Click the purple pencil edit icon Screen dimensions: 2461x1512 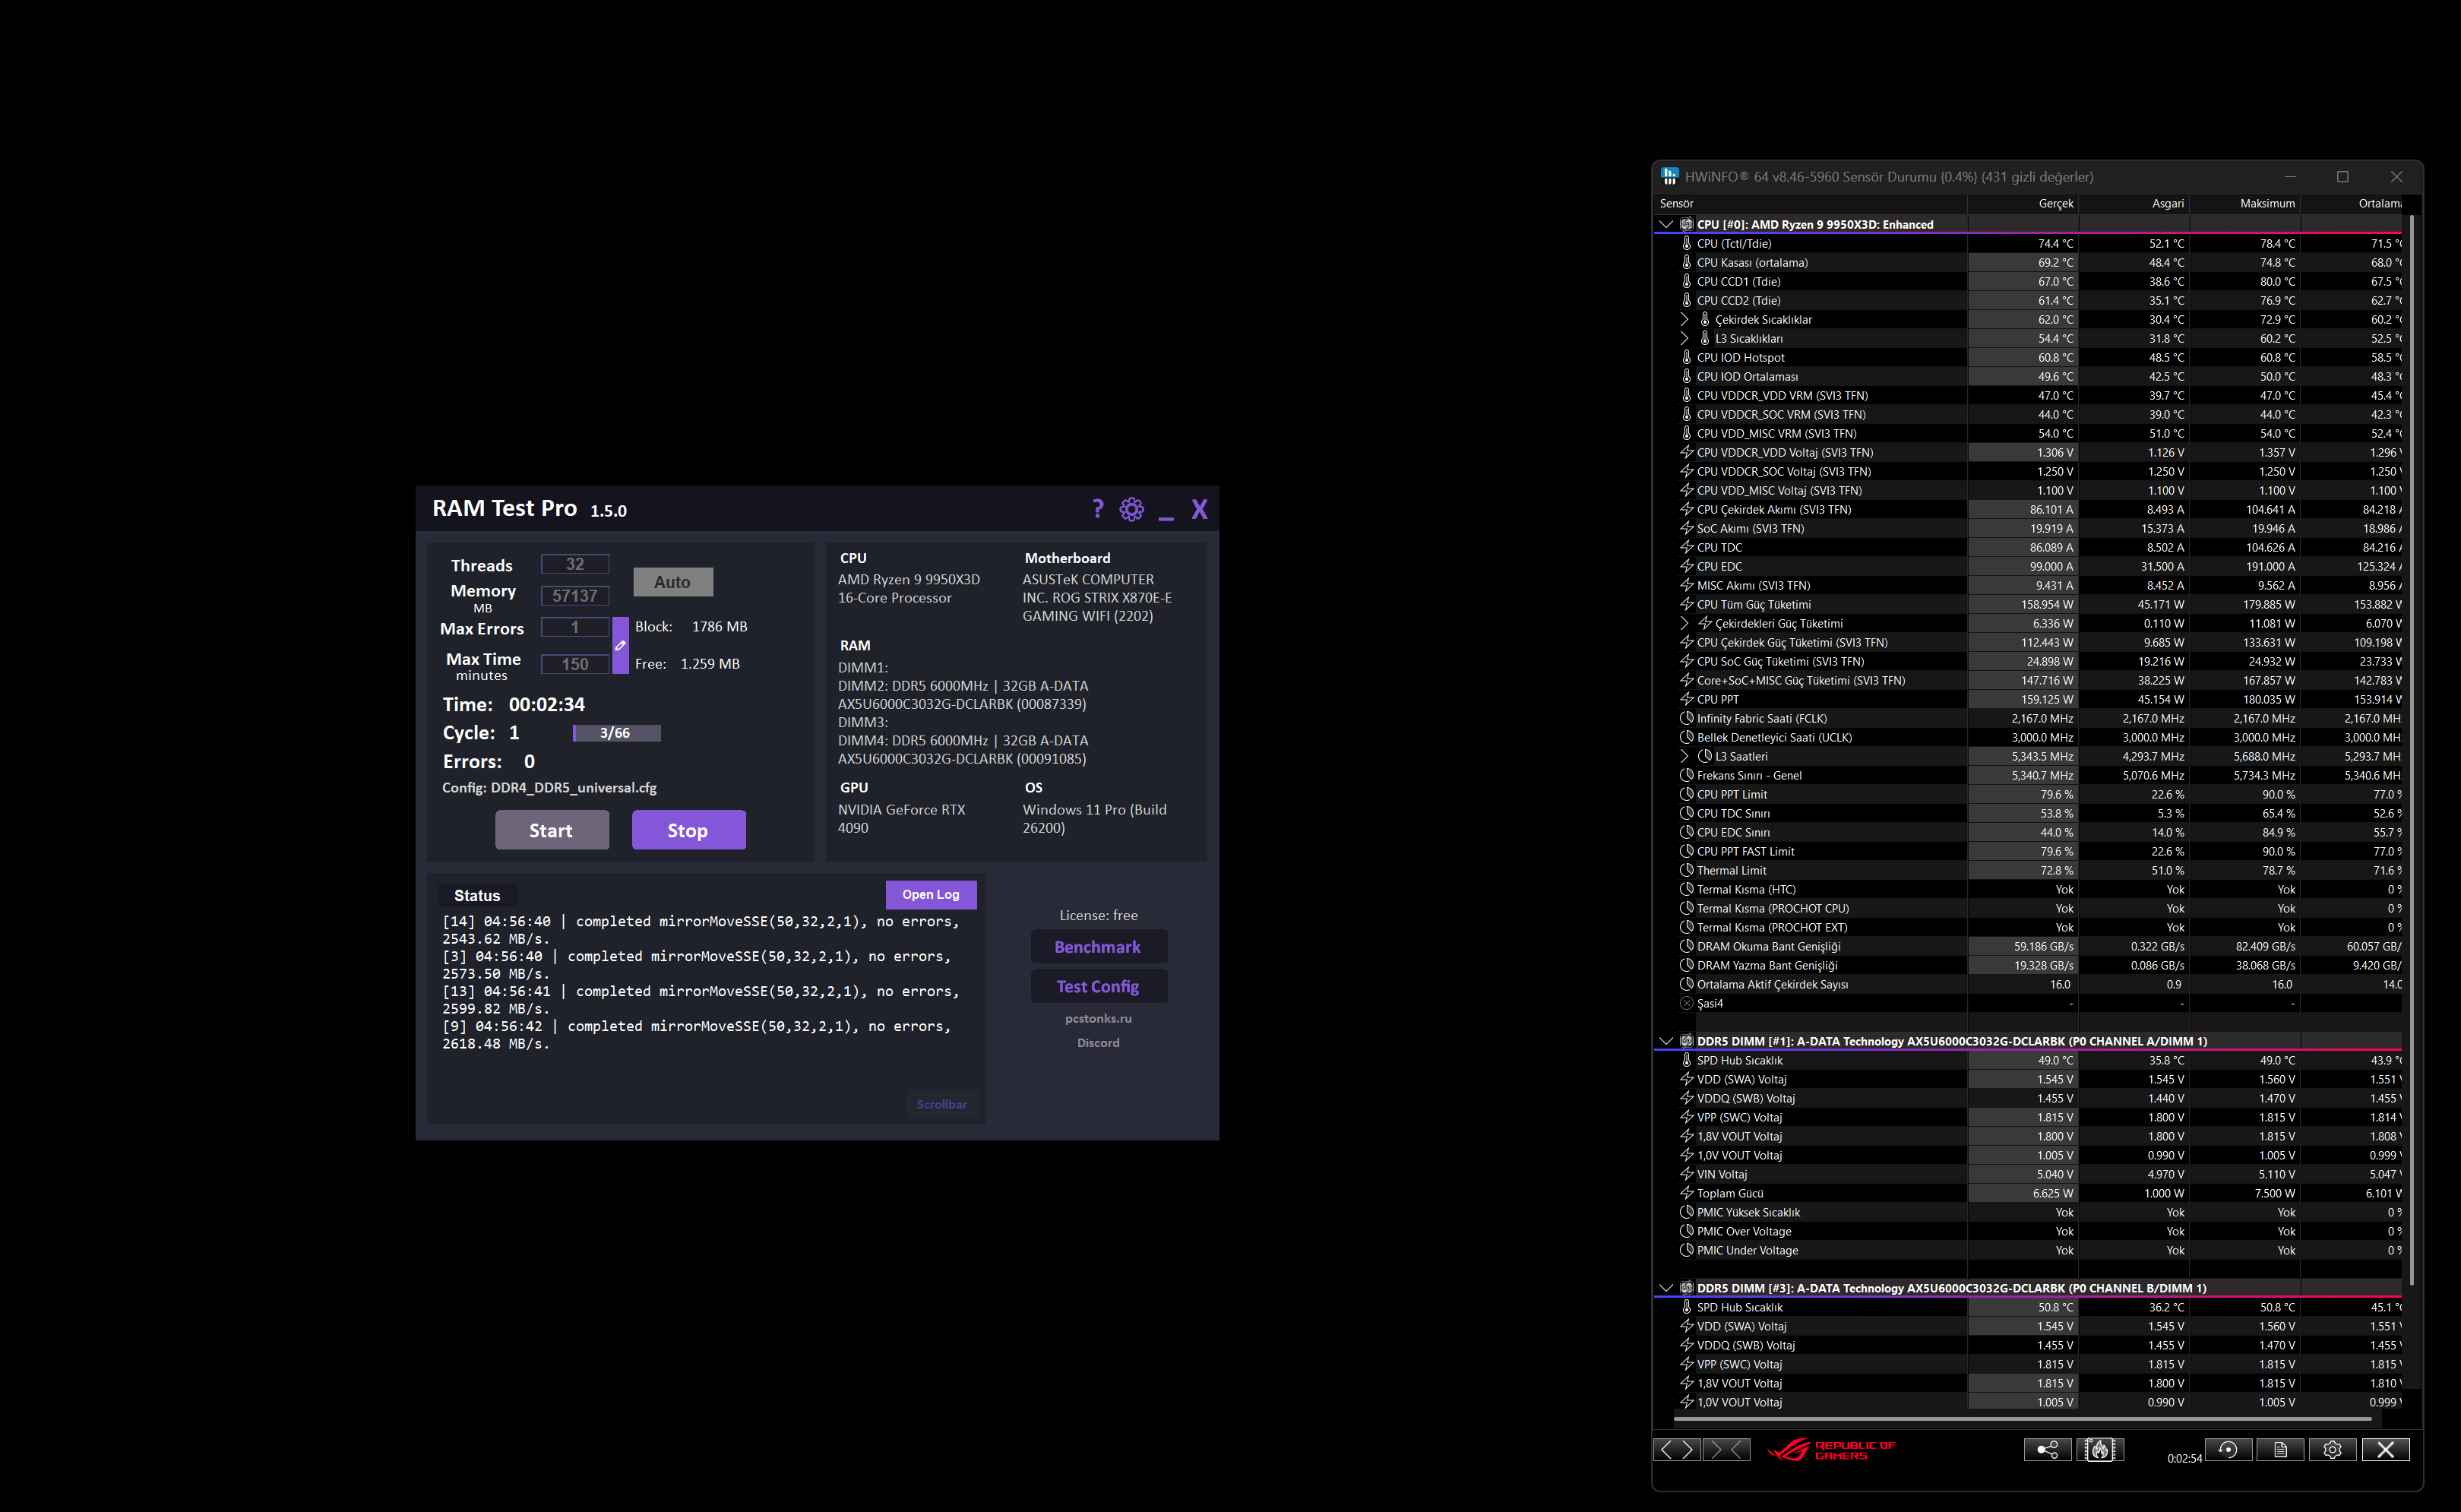pos(620,645)
